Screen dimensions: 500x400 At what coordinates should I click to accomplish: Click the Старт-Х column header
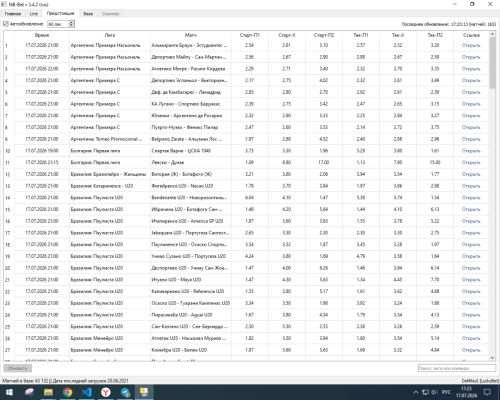pos(287,35)
